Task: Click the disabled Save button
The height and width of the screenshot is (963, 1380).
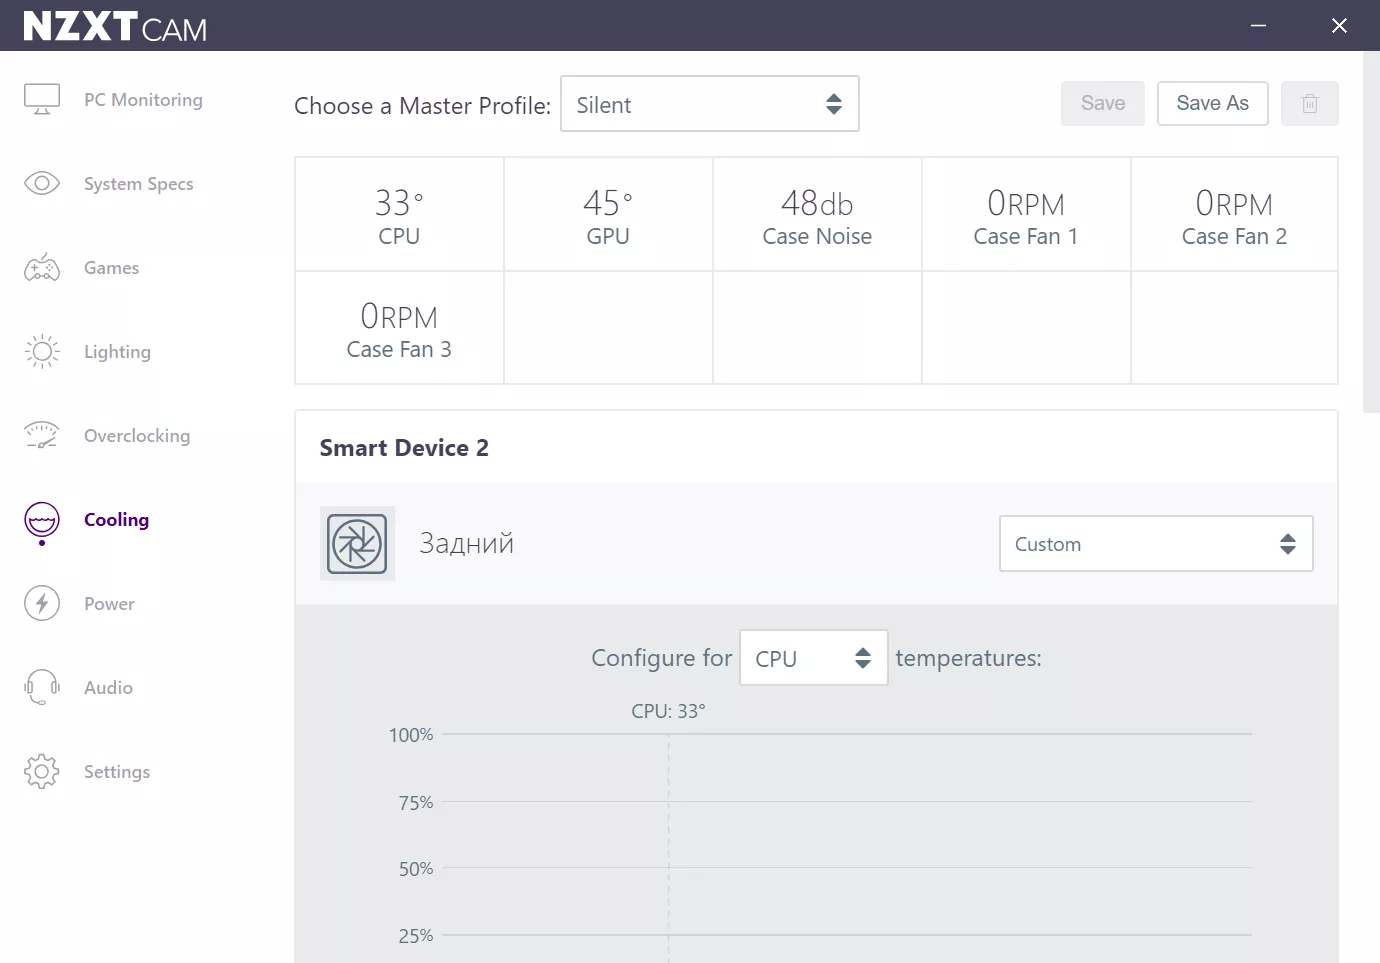Action: 1103,104
